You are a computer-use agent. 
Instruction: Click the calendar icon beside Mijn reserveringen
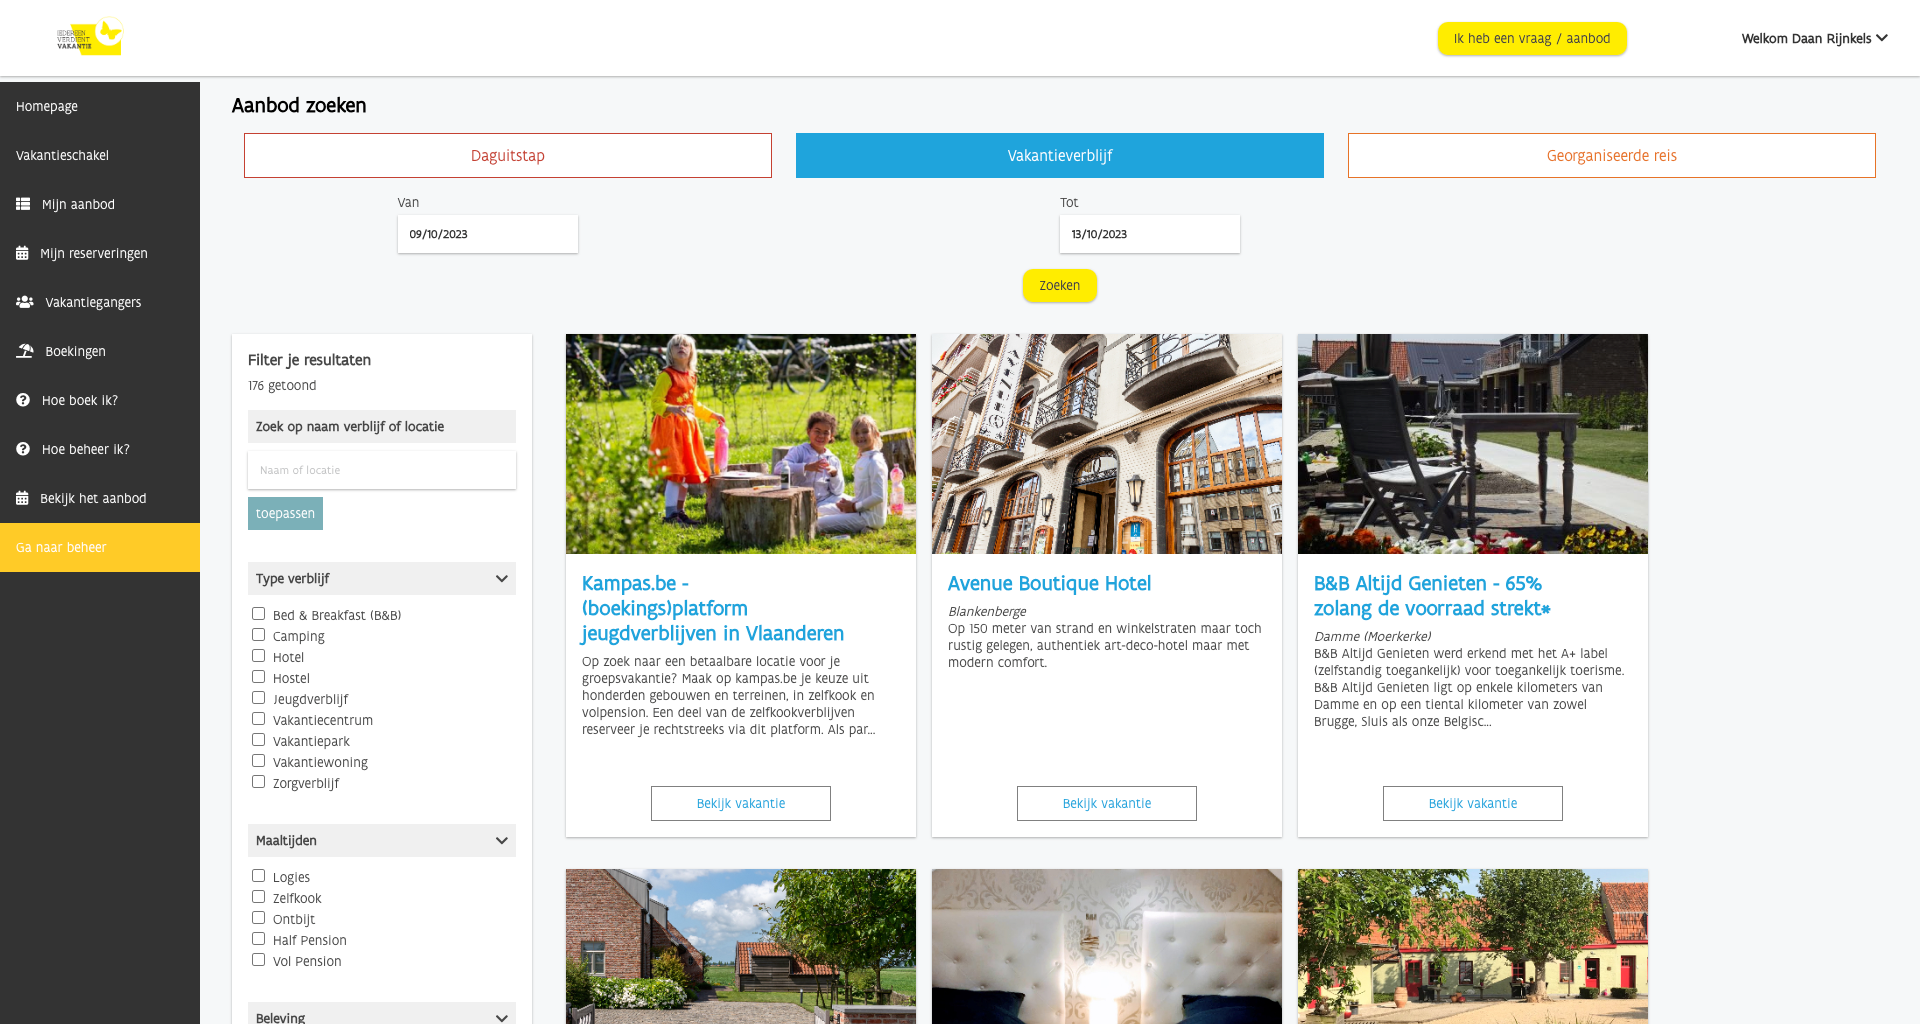[x=22, y=253]
